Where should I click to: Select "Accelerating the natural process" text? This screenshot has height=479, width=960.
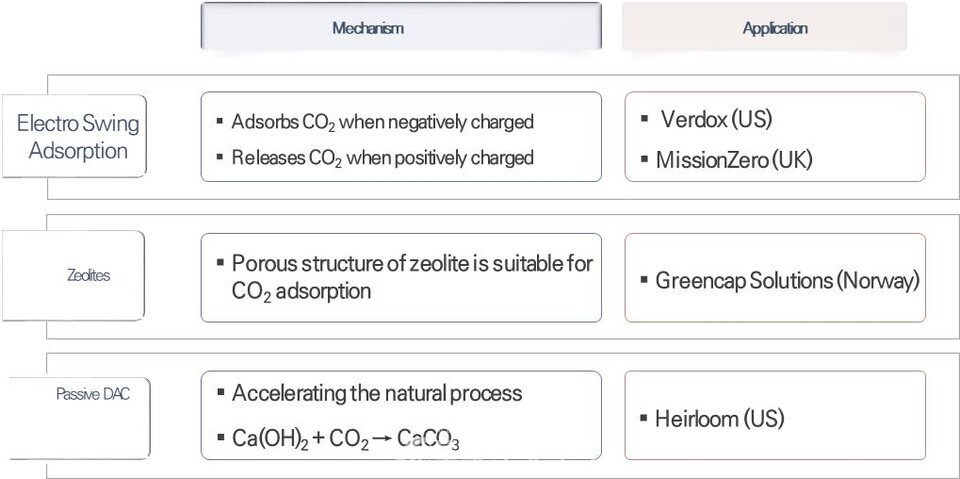376,393
